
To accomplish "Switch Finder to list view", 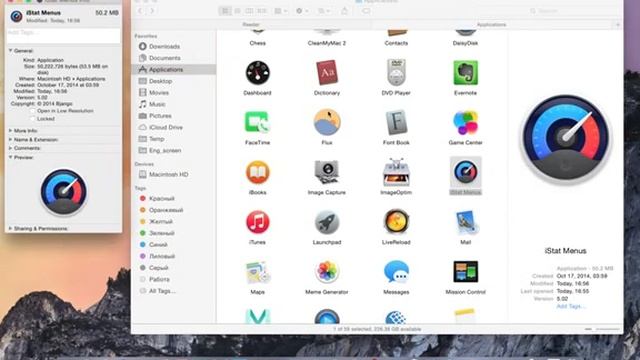I will pyautogui.click(x=237, y=11).
